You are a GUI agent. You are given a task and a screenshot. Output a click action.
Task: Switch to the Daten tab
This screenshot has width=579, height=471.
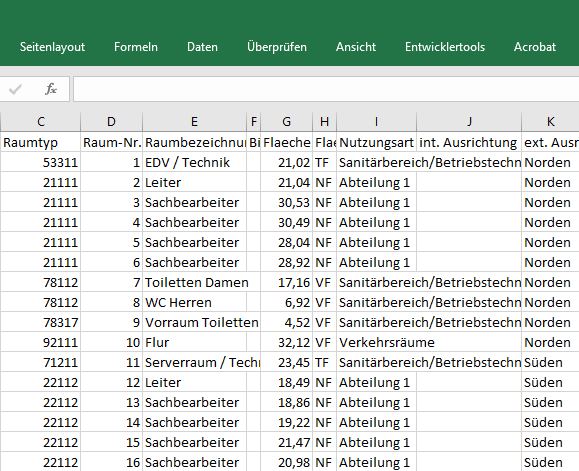(202, 47)
